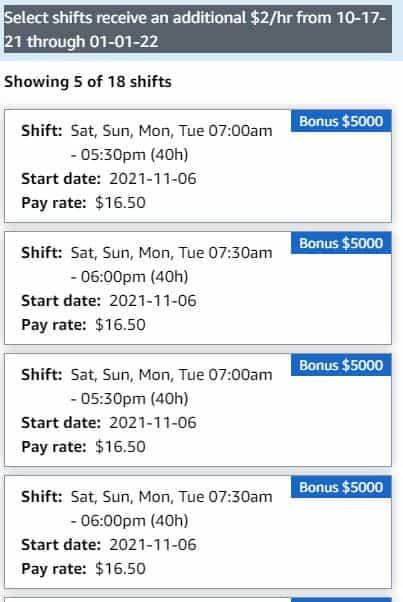Click Start date 2021-11-06 in first shift card

[109, 179]
